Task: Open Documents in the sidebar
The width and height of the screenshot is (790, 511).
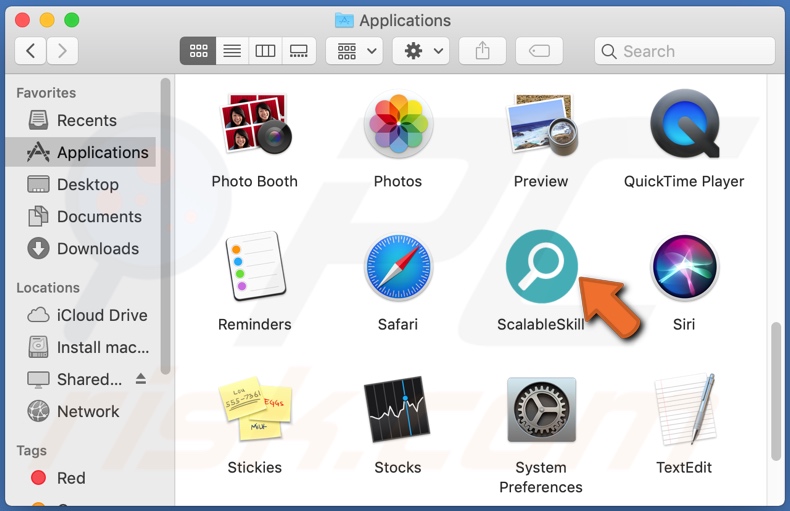Action: pos(81,217)
